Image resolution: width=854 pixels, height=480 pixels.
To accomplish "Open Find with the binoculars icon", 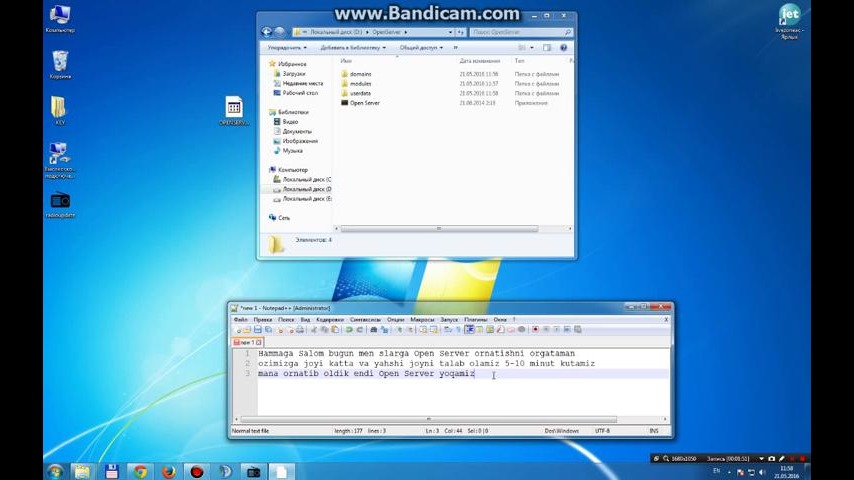I will coord(373,330).
